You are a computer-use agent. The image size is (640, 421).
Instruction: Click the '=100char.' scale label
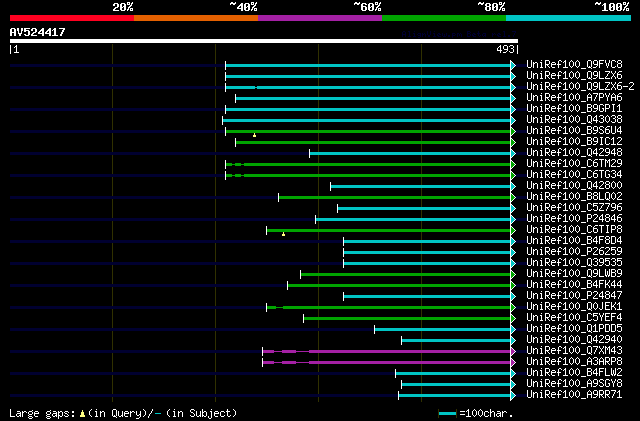pyautogui.click(x=486, y=413)
